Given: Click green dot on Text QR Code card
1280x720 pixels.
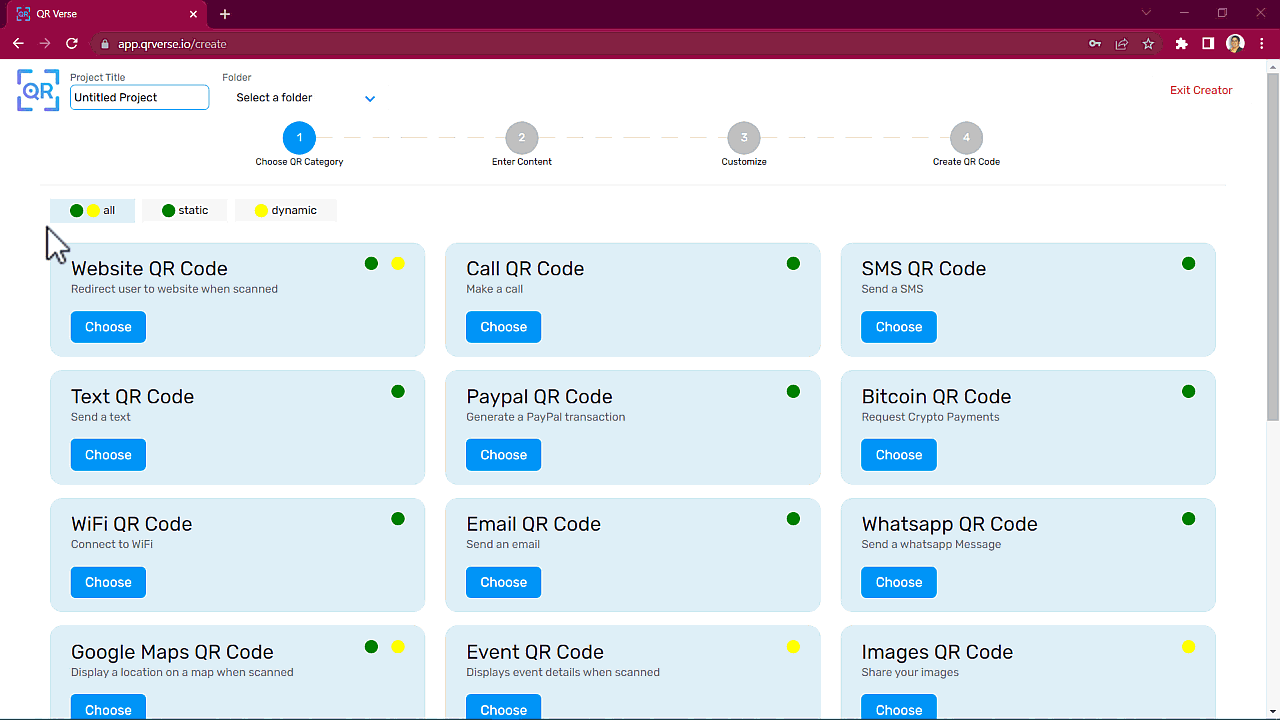Looking at the screenshot, I should [x=398, y=391].
